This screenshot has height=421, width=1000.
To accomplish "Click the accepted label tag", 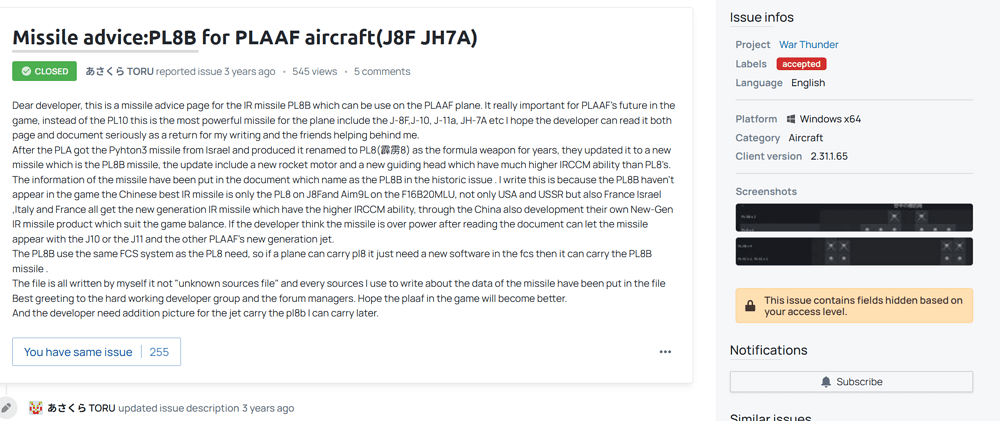I will point(802,64).
